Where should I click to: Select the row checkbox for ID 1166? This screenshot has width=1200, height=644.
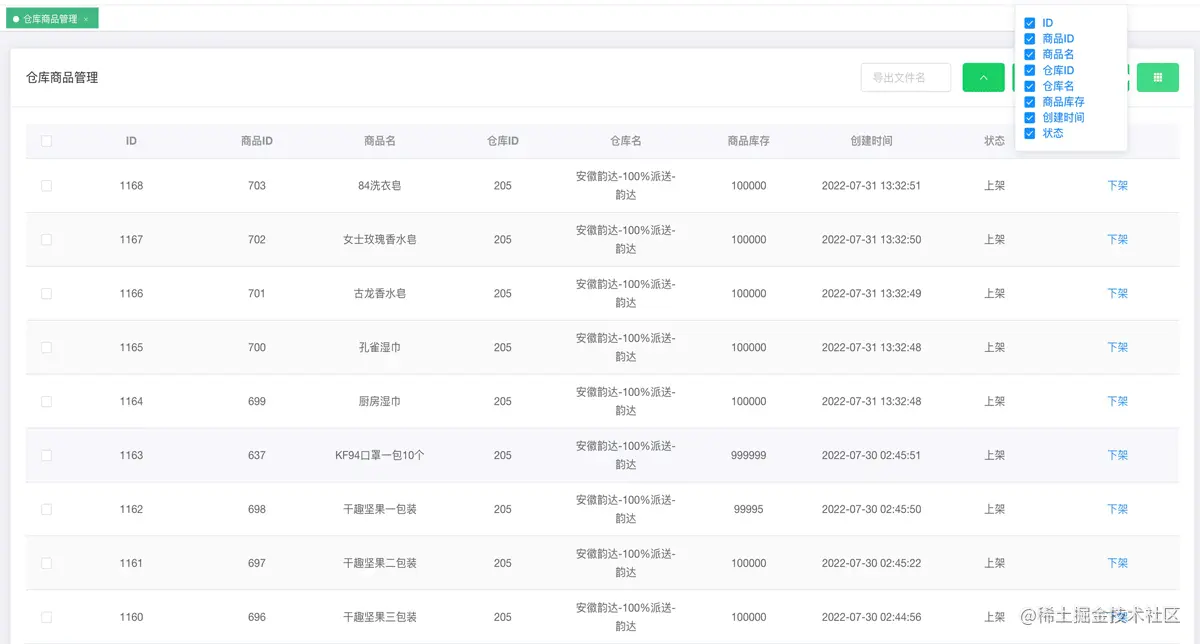pos(46,294)
